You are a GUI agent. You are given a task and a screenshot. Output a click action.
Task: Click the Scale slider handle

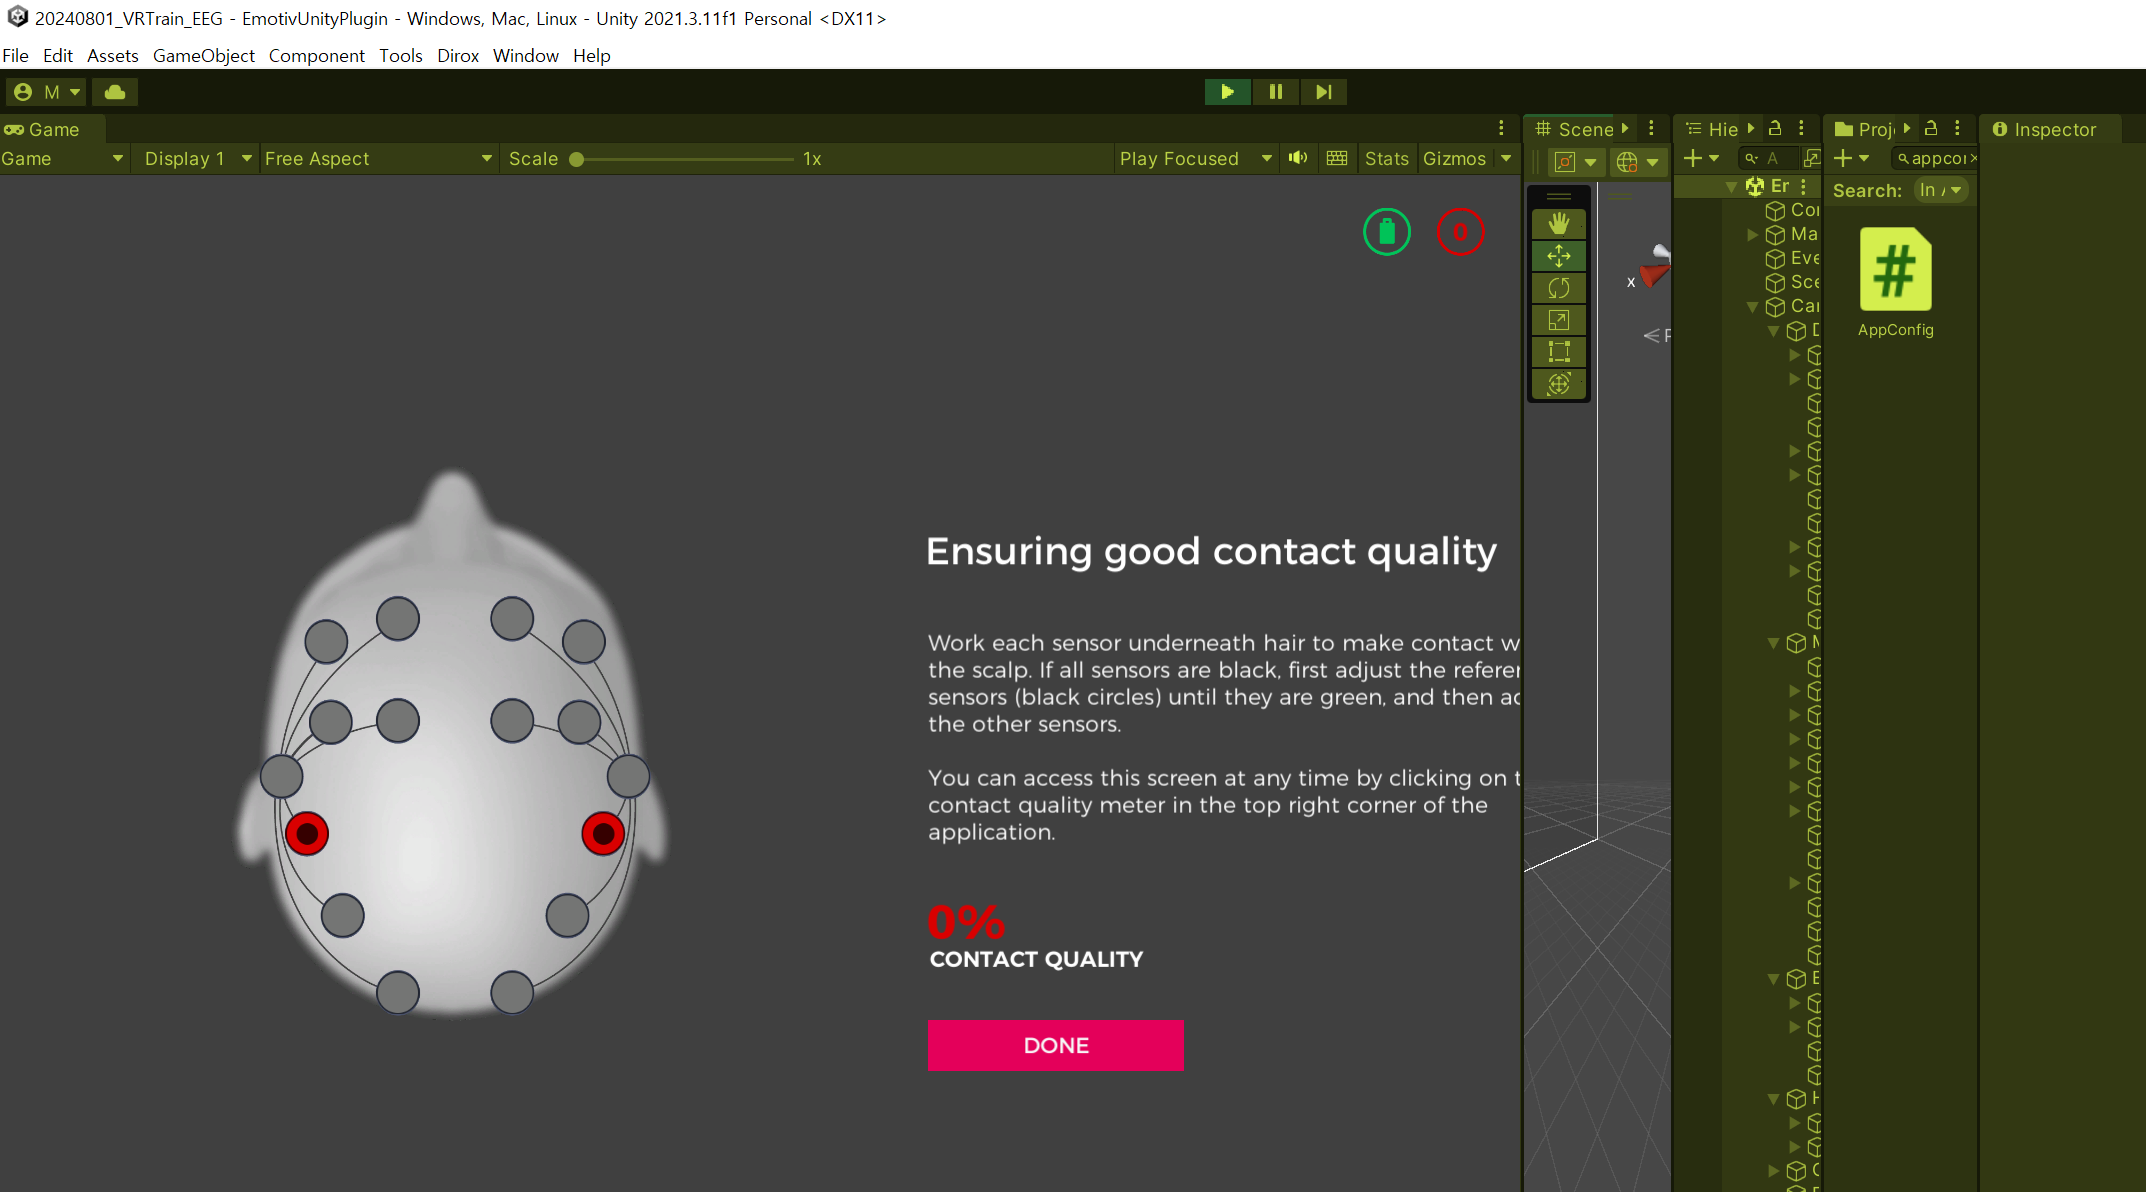point(577,159)
